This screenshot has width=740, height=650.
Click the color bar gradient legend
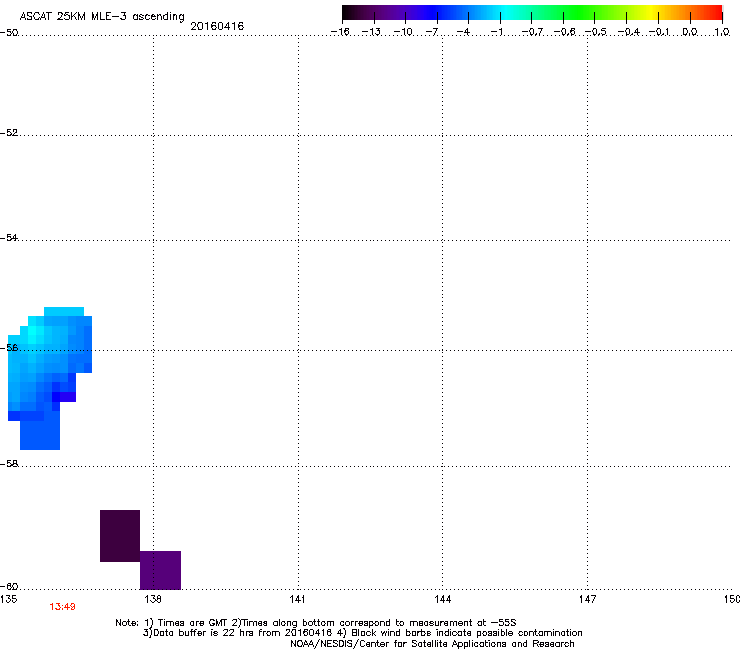click(532, 13)
